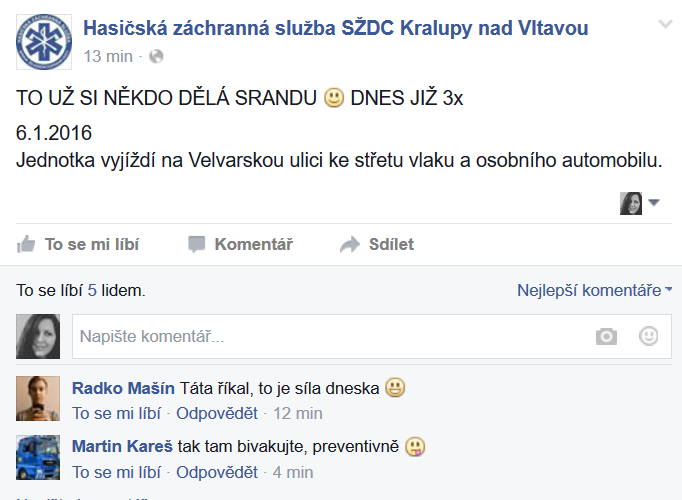682x500 pixels.
Task: Click the thumbs-up icon to like the post
Action: 26,244
